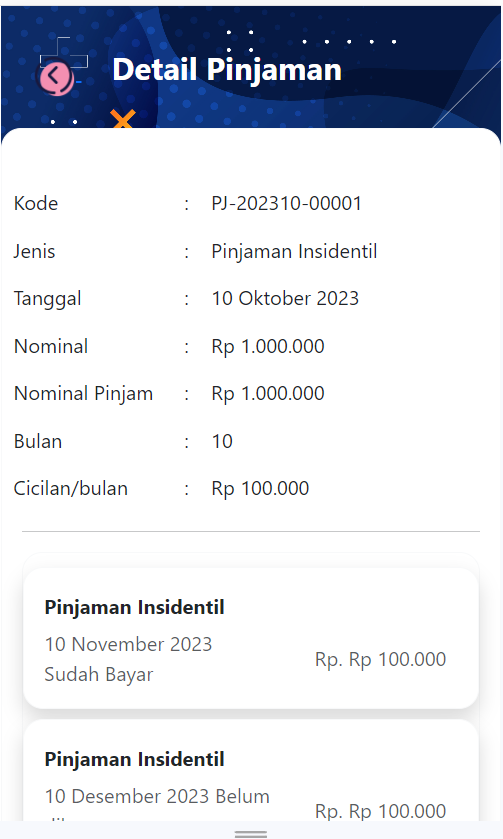Click the 10 Desember 2023 Belum text
Viewport: 503px width, 839px height.
point(157,796)
